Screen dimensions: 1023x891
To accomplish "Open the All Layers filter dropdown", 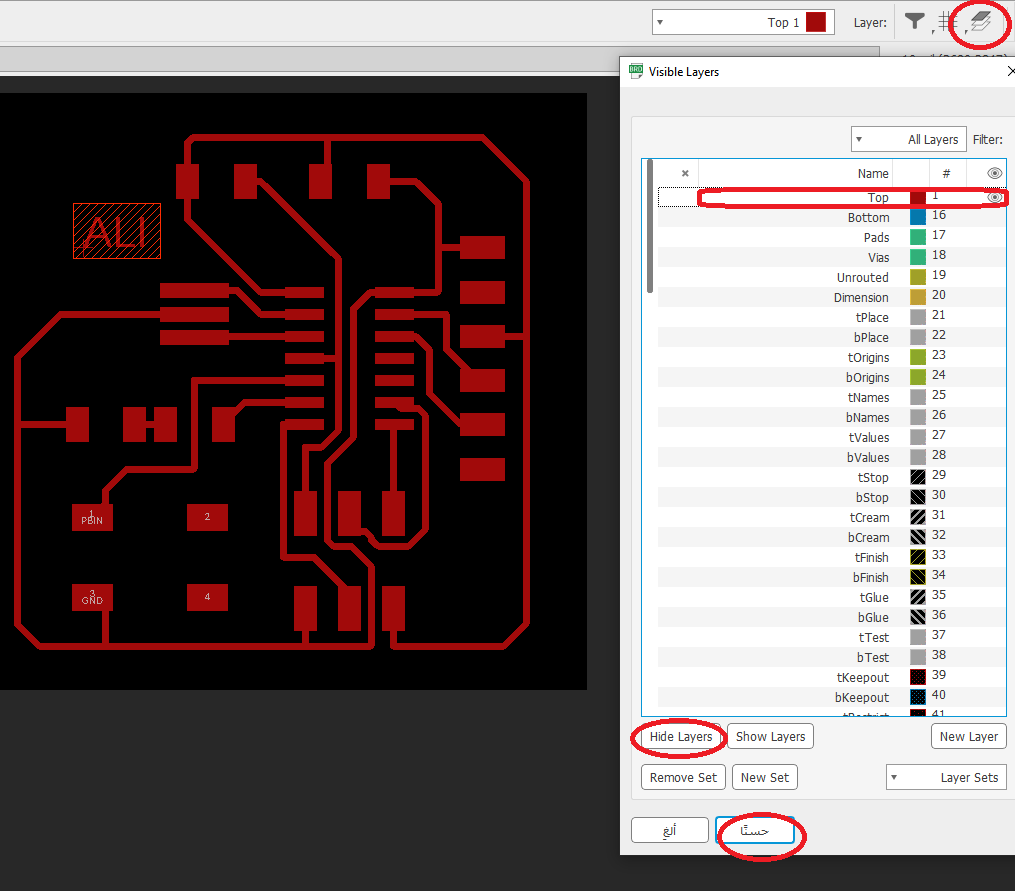I will coord(908,139).
